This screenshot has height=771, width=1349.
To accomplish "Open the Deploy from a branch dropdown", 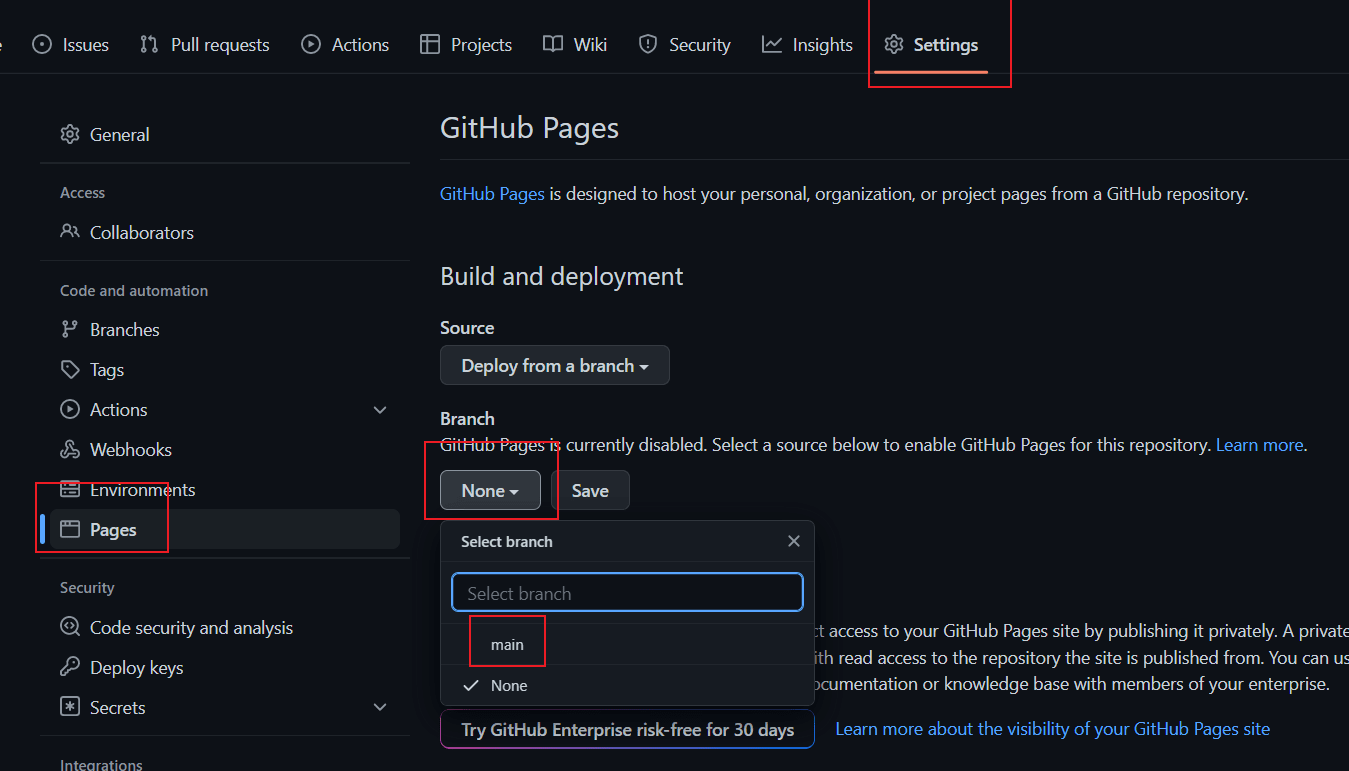I will click(555, 365).
